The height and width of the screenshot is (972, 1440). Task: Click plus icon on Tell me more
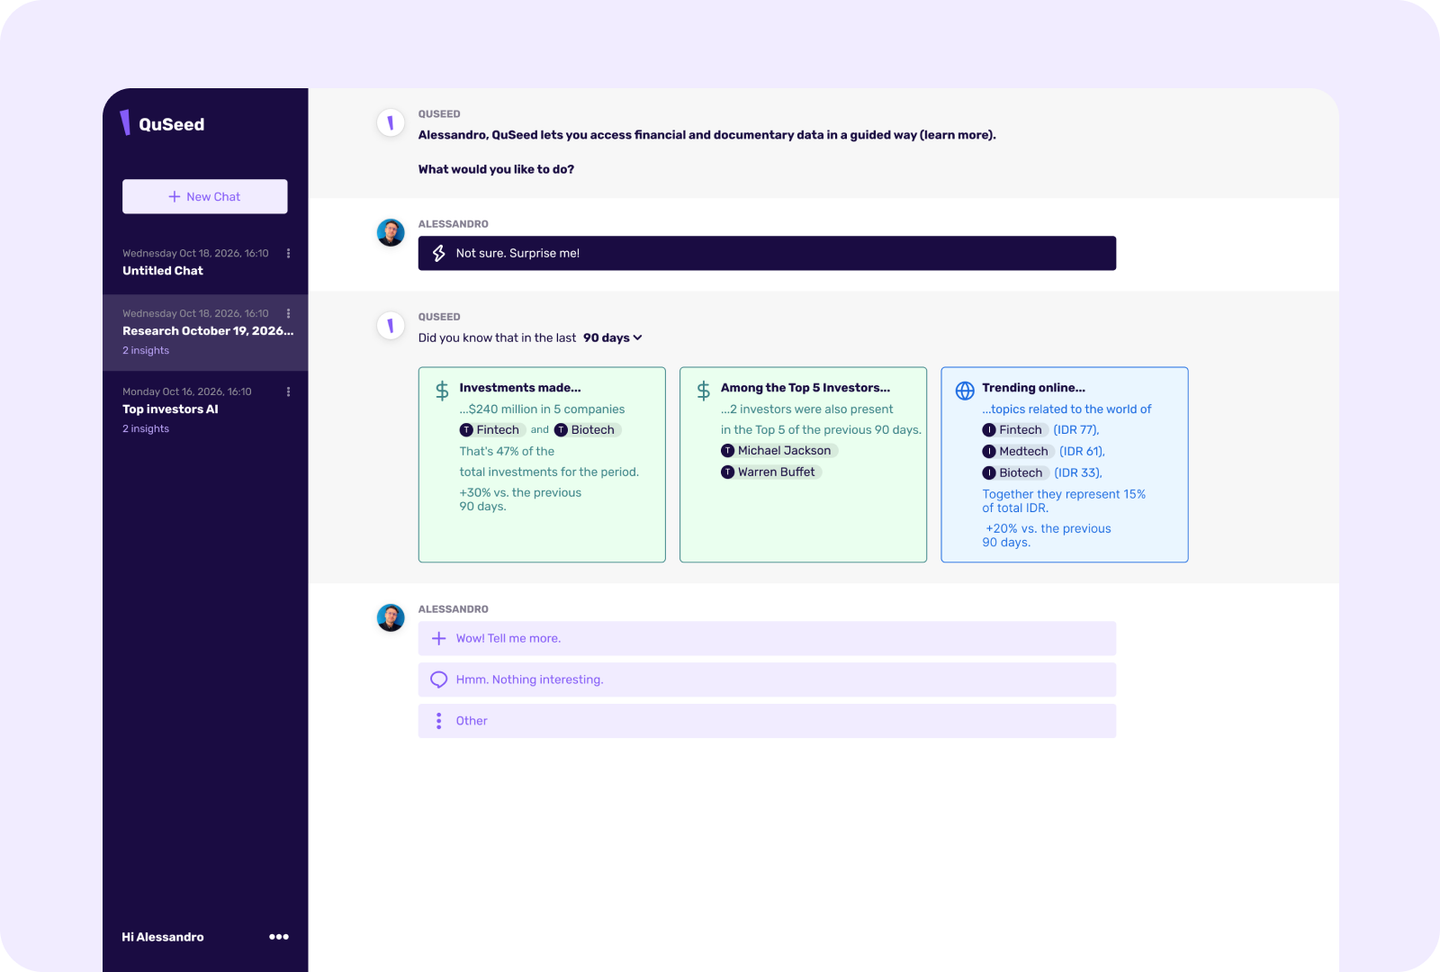[438, 638]
